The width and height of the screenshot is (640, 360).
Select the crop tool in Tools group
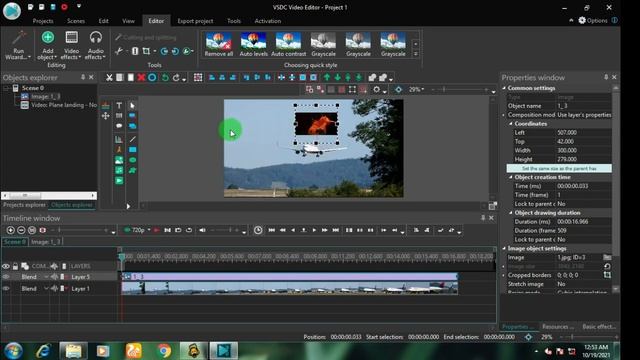point(146,51)
